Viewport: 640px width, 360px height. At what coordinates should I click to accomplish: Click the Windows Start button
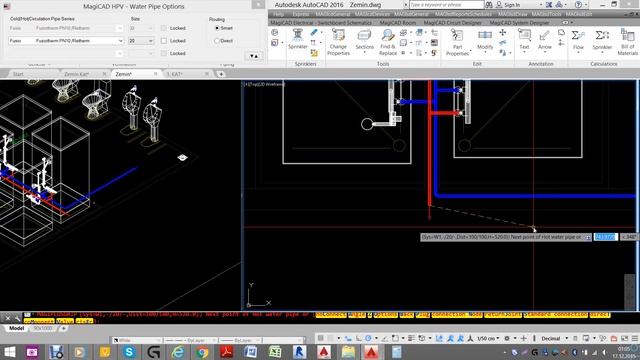click(9, 352)
